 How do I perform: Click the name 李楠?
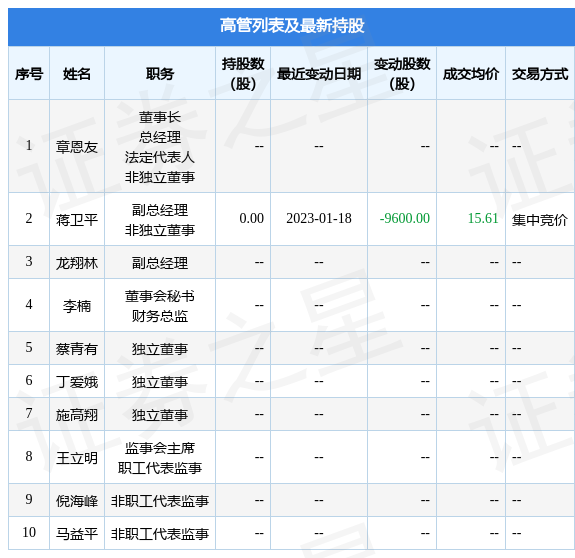pos(77,306)
